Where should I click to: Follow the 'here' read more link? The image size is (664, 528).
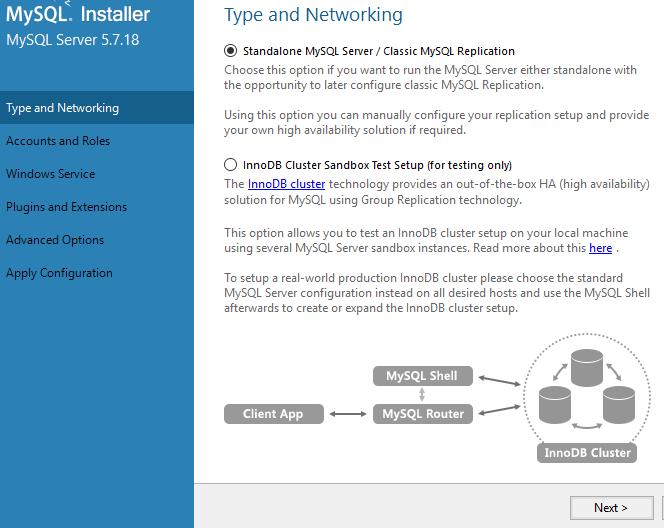click(x=600, y=248)
